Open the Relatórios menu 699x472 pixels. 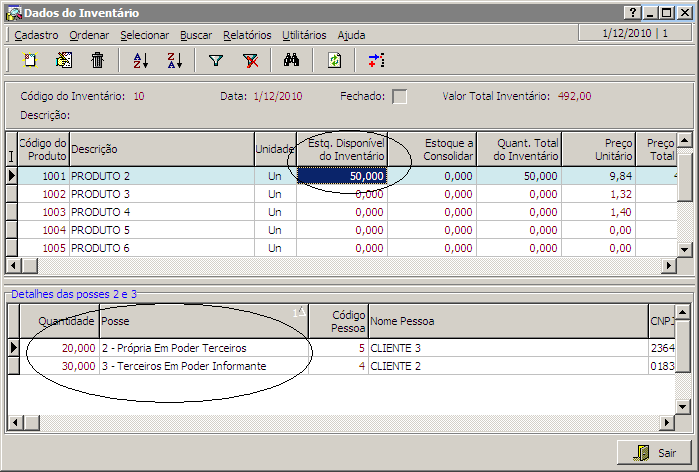pos(247,35)
